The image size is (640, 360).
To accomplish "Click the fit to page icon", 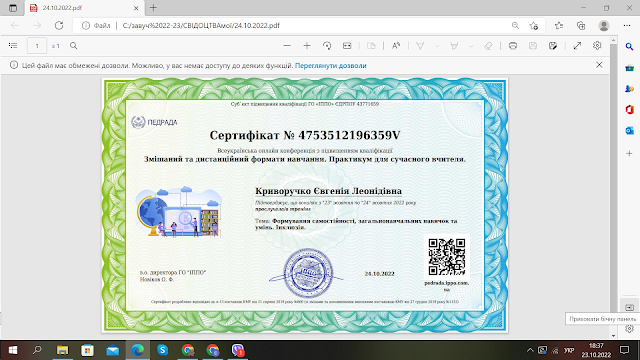I will 347,46.
